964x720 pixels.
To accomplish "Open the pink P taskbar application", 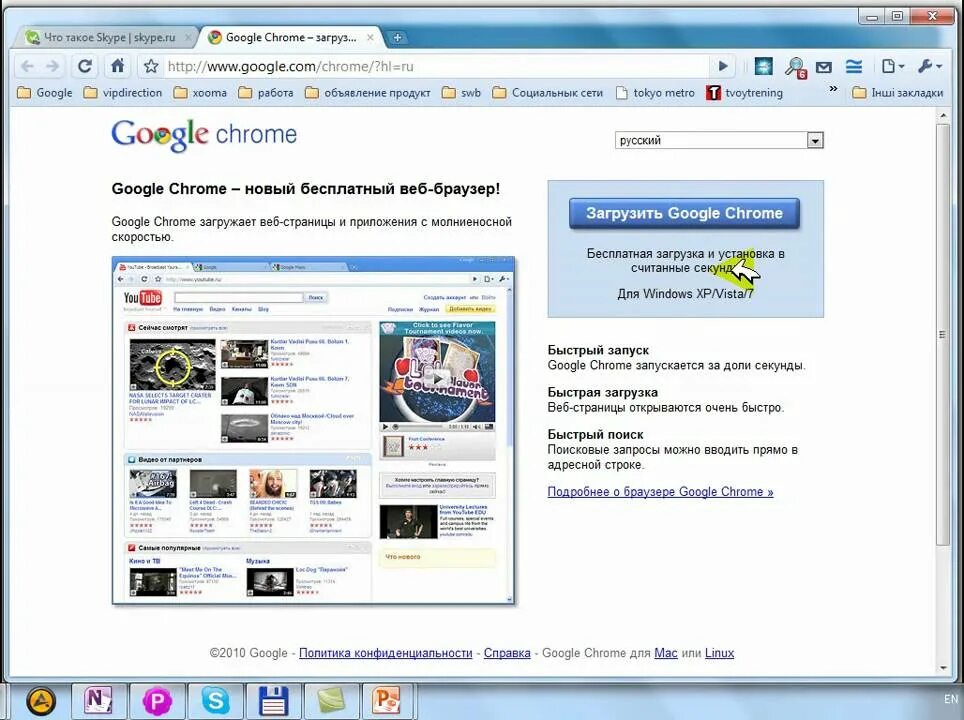I will 157,701.
